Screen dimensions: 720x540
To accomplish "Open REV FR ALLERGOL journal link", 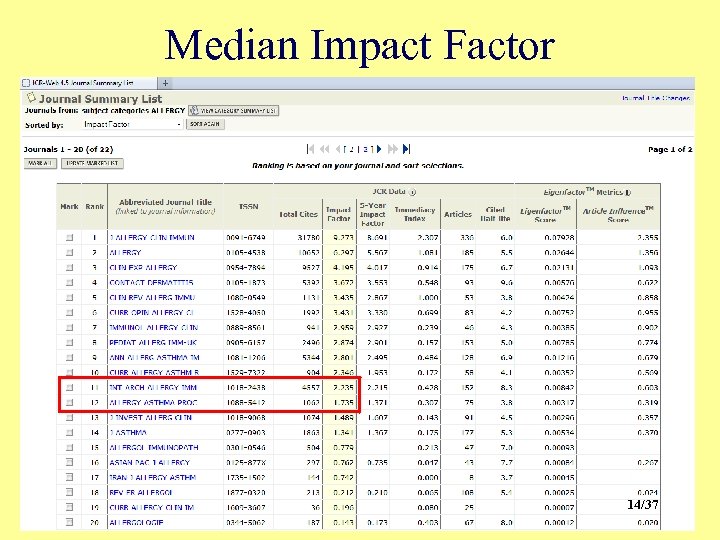I will coord(141,493).
